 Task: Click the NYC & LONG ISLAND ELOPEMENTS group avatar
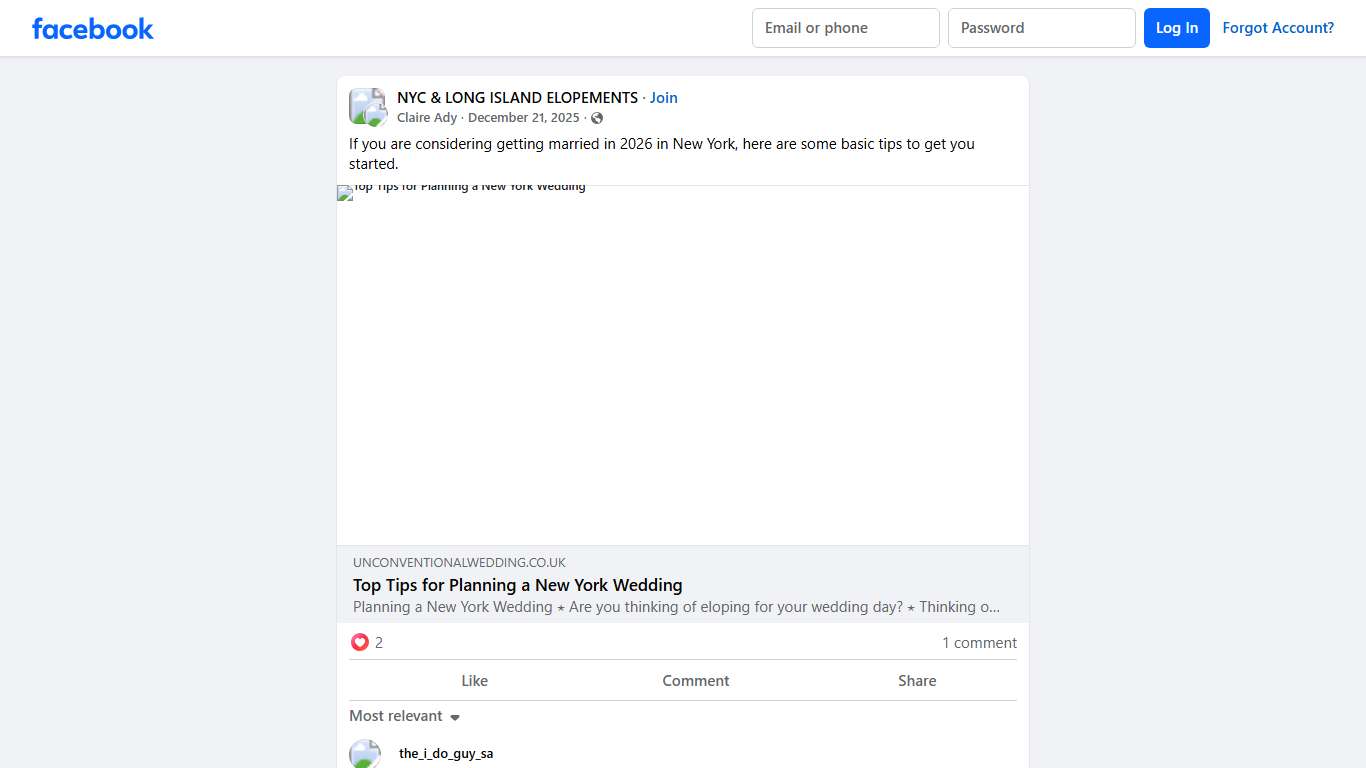pyautogui.click(x=367, y=106)
